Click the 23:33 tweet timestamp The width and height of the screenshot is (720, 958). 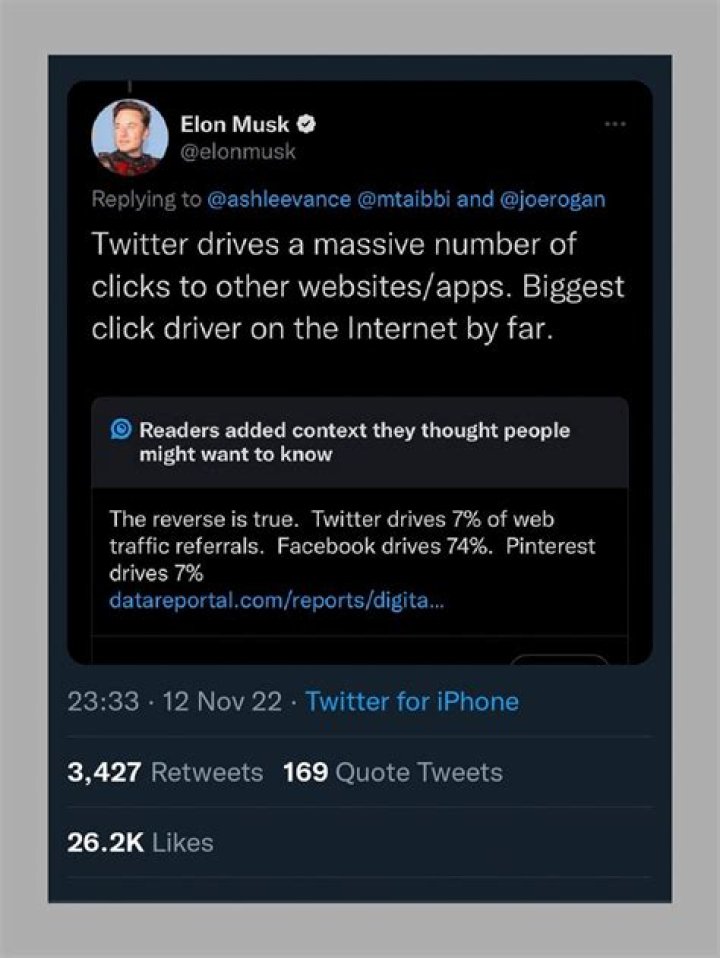(102, 701)
